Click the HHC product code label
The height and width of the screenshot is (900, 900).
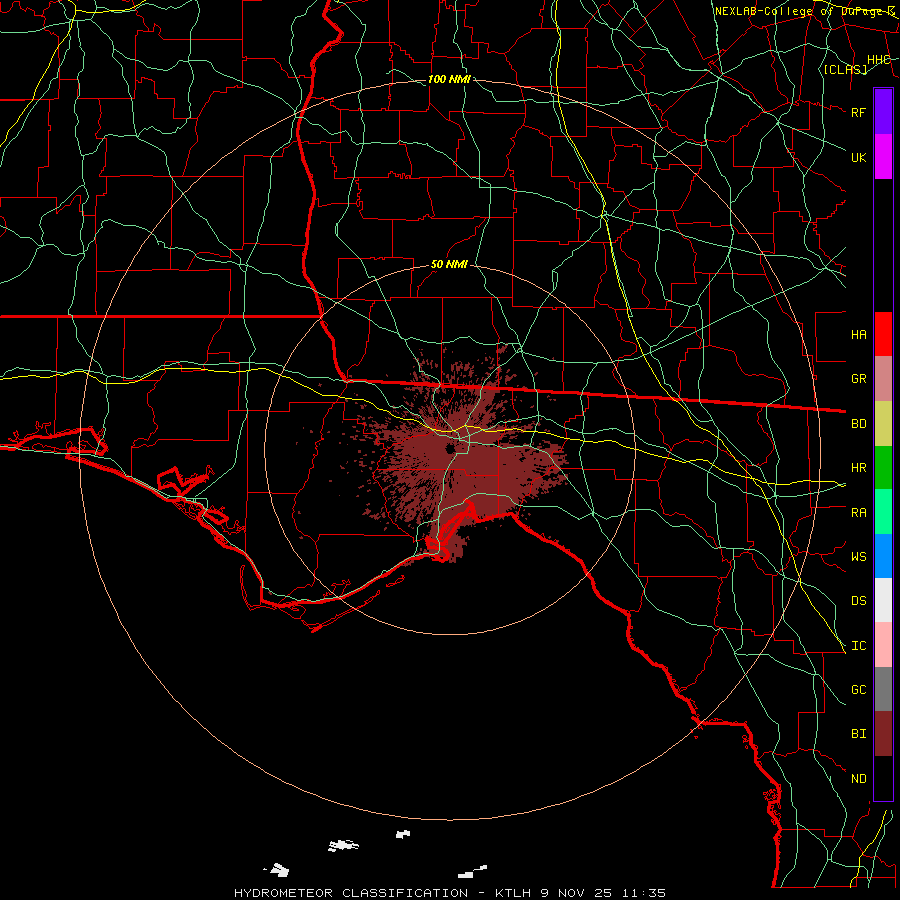tap(878, 60)
